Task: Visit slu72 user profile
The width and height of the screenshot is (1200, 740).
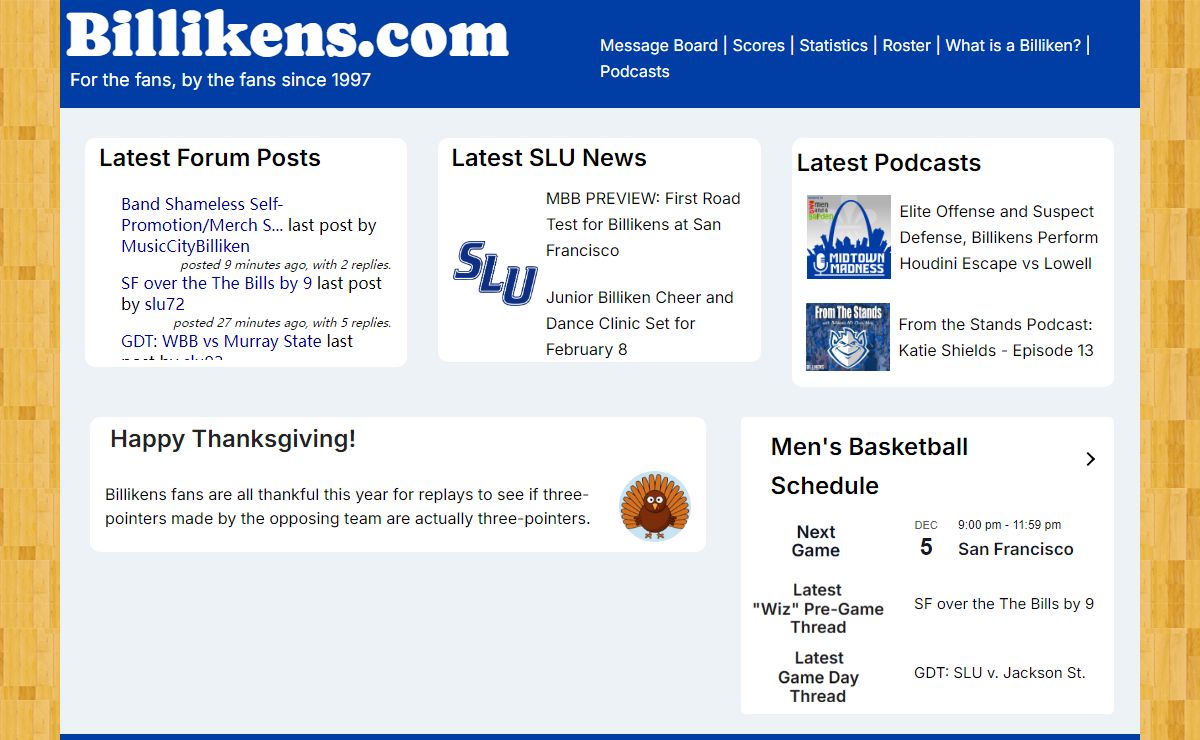Action: pyautogui.click(x=165, y=304)
